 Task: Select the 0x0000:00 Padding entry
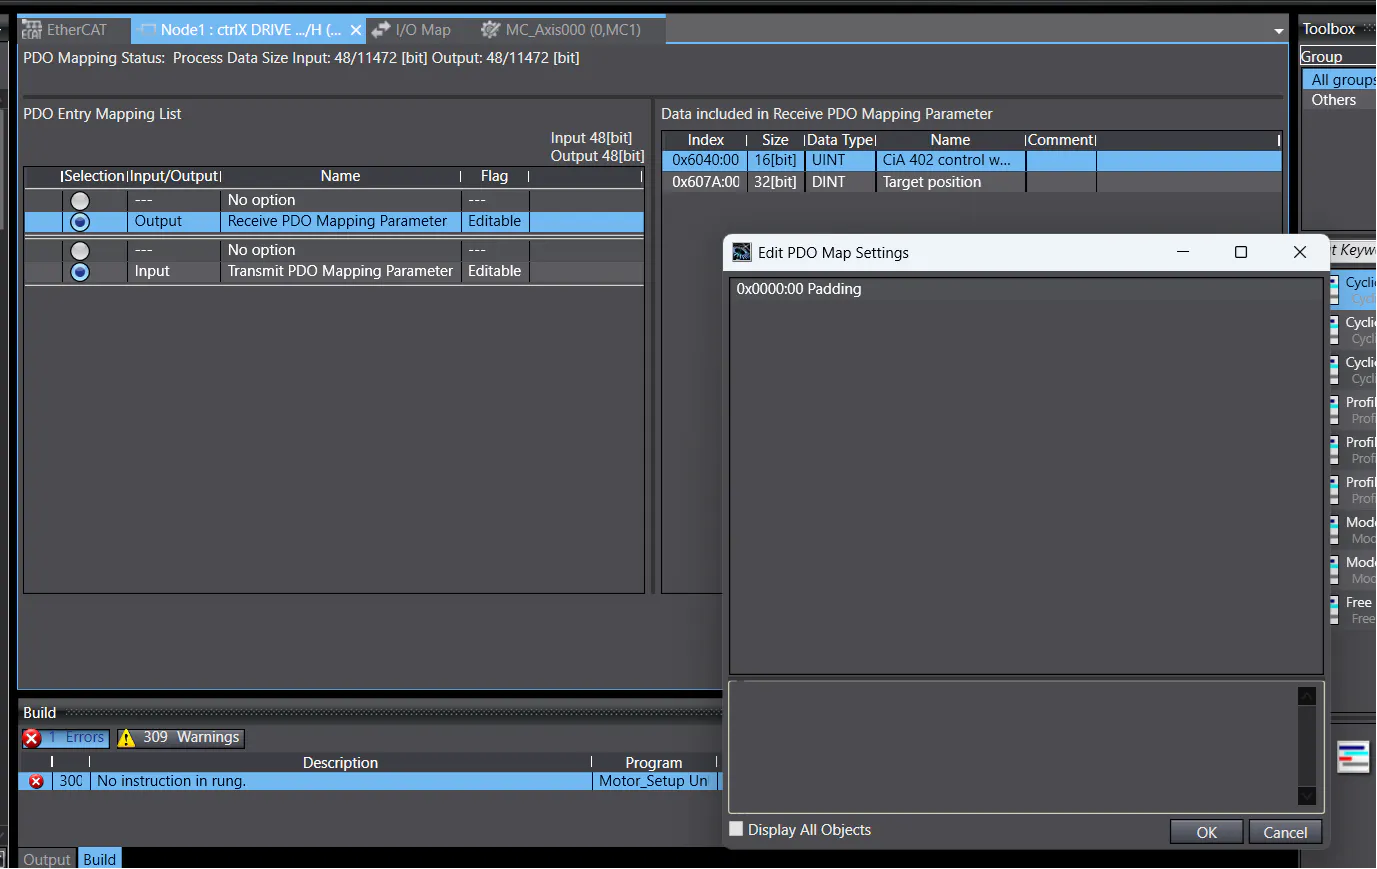(x=798, y=289)
